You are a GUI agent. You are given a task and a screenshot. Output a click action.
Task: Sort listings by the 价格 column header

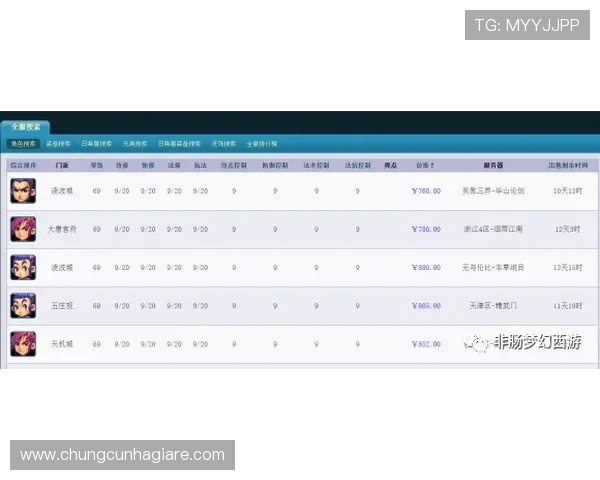tap(425, 164)
